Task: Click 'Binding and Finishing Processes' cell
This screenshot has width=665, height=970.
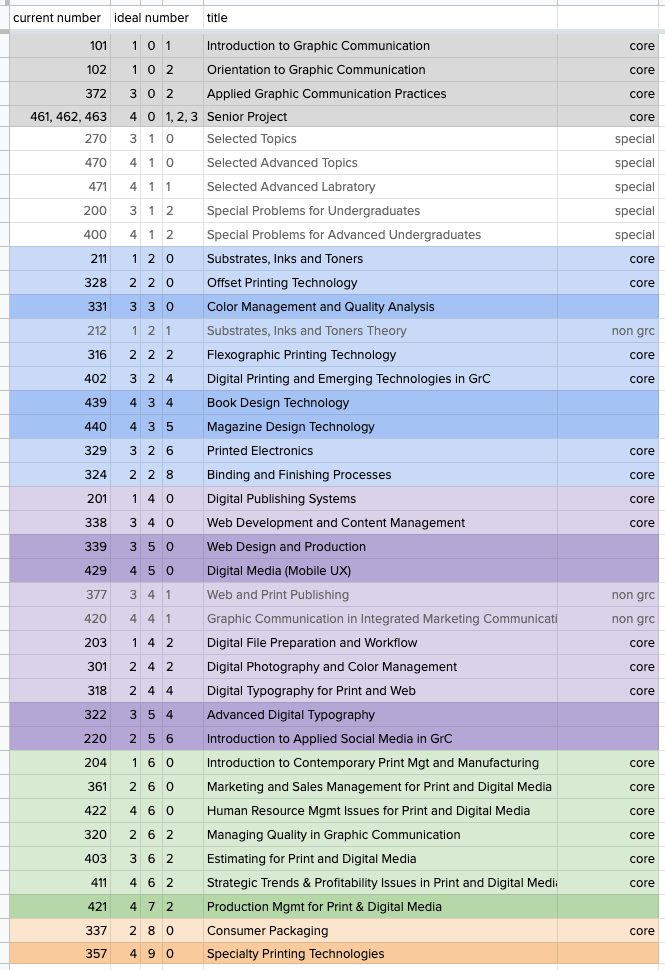Action: coord(380,475)
